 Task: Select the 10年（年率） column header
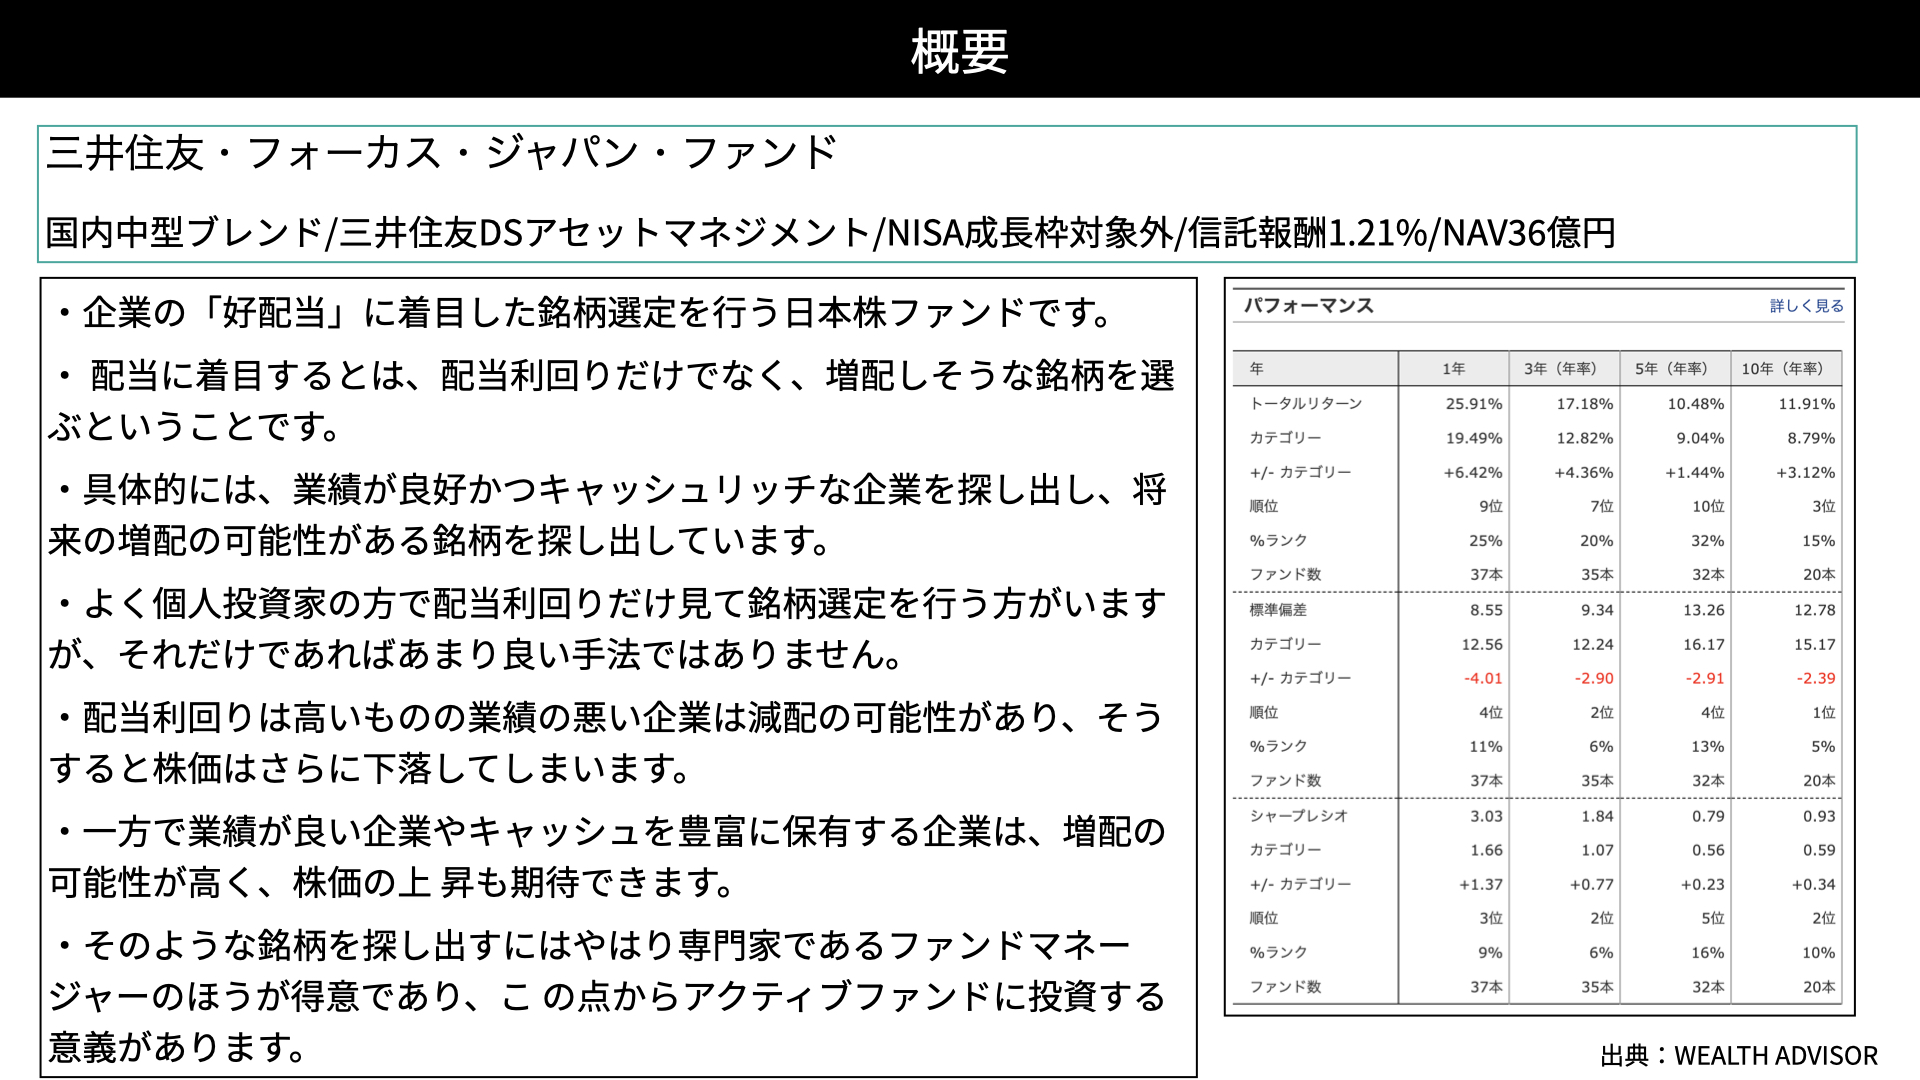[x=1785, y=369]
